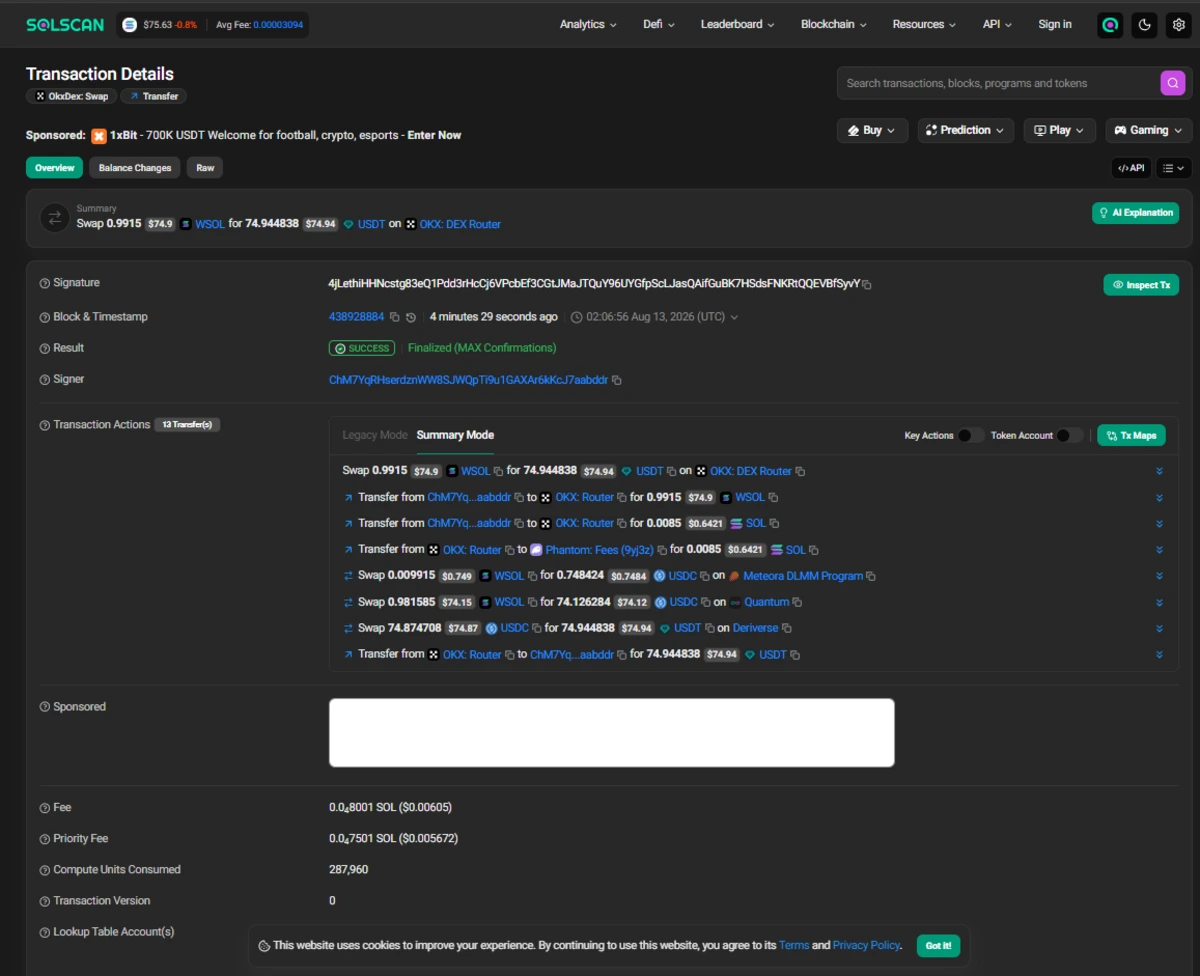
Task: Click the 13 Transfer(s) badge
Action: pos(187,425)
